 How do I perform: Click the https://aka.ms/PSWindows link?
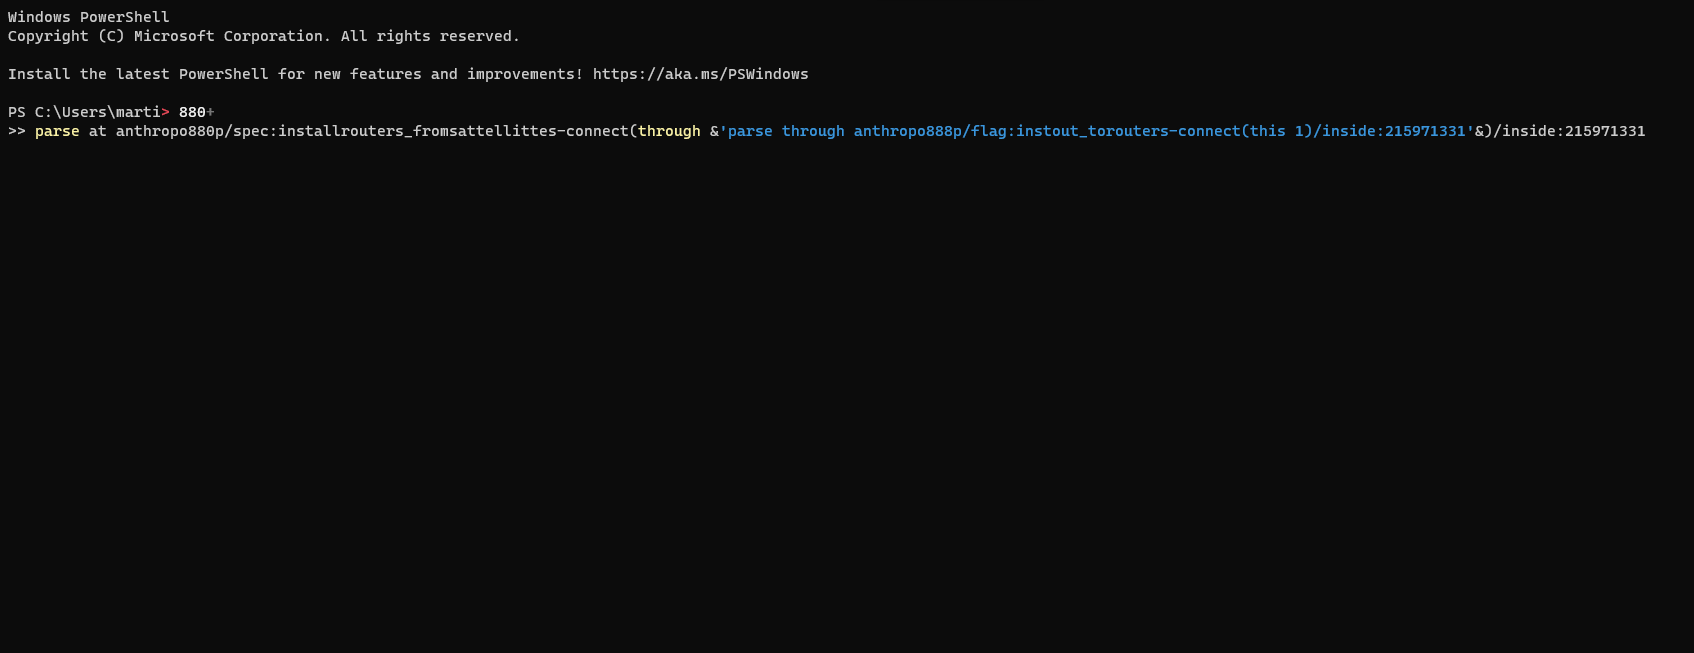[x=700, y=74]
